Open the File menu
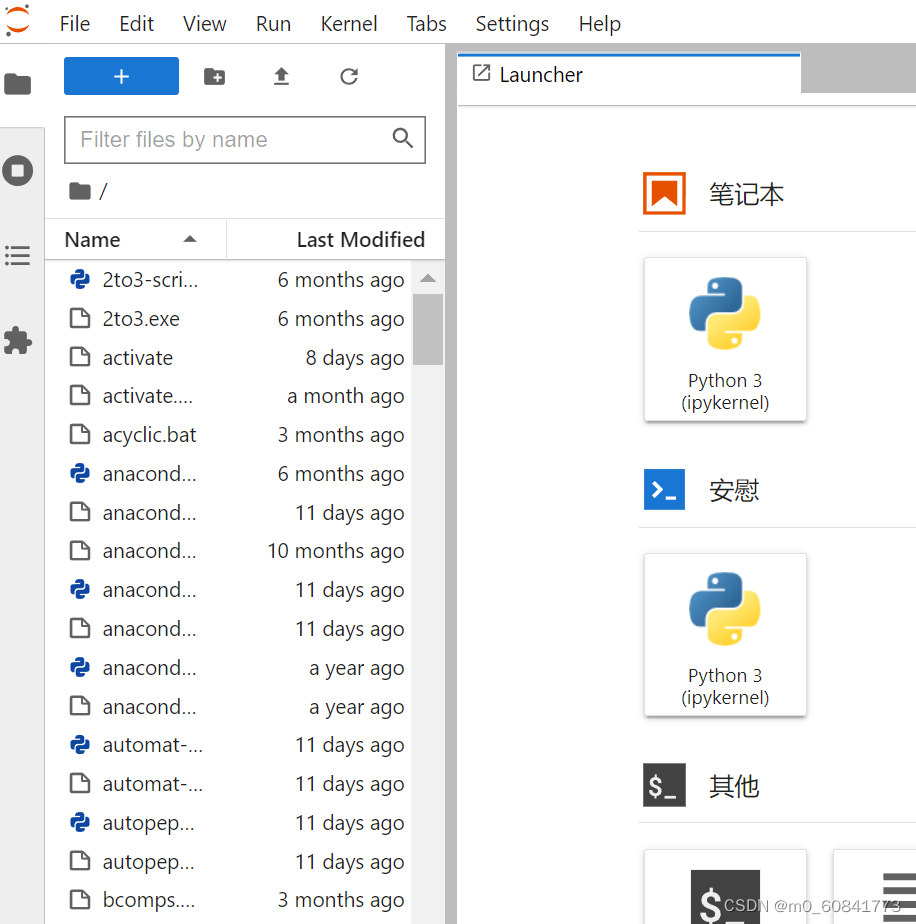 click(75, 24)
